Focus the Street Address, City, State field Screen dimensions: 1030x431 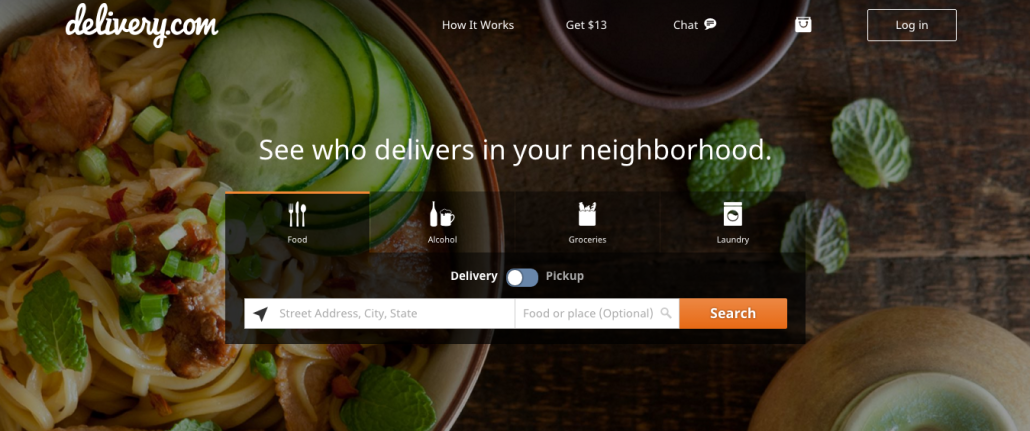(380, 313)
